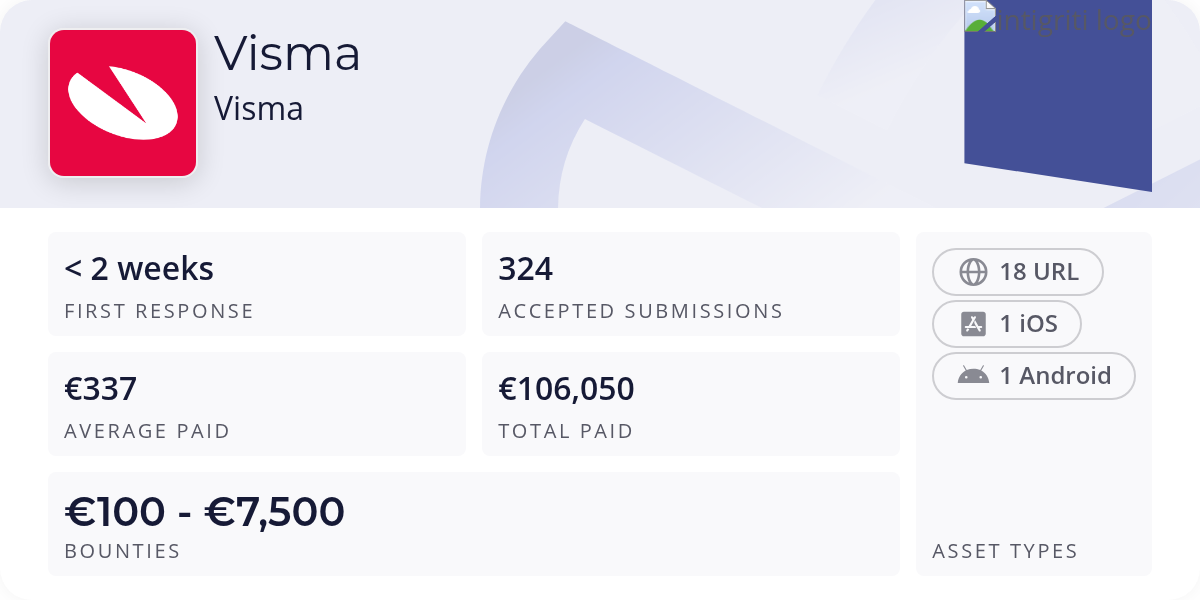Click the red Visma logo icon
1200x600 pixels.
point(123,103)
